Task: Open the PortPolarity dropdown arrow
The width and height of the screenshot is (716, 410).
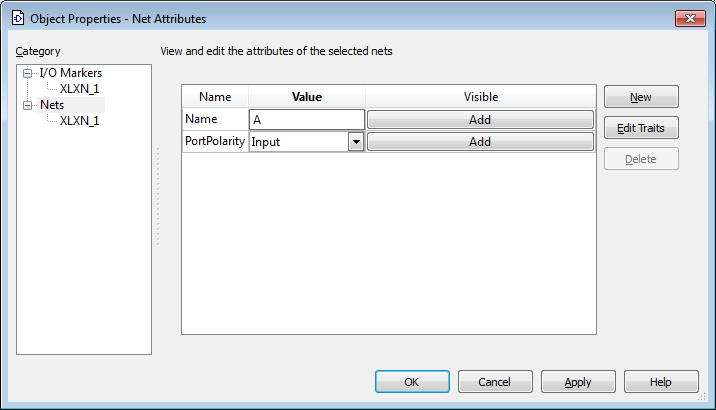Action: click(x=355, y=142)
